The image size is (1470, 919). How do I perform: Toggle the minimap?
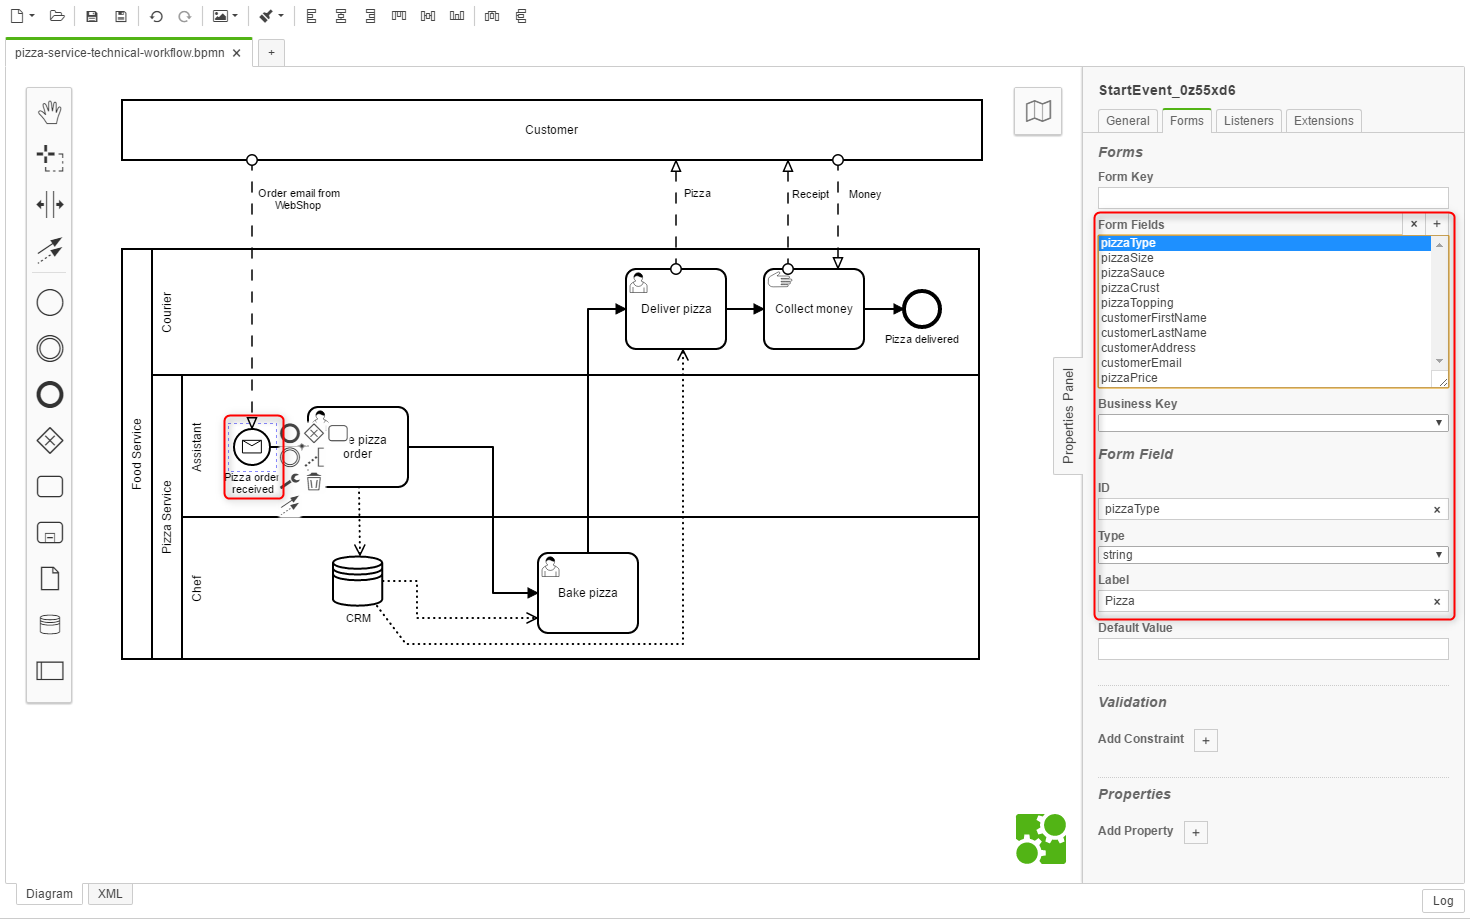pos(1038,111)
